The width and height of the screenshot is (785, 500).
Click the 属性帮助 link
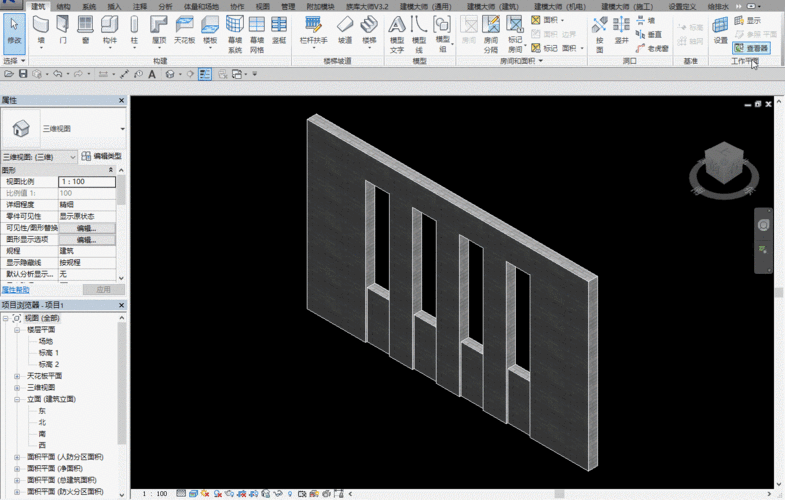tap(16, 290)
